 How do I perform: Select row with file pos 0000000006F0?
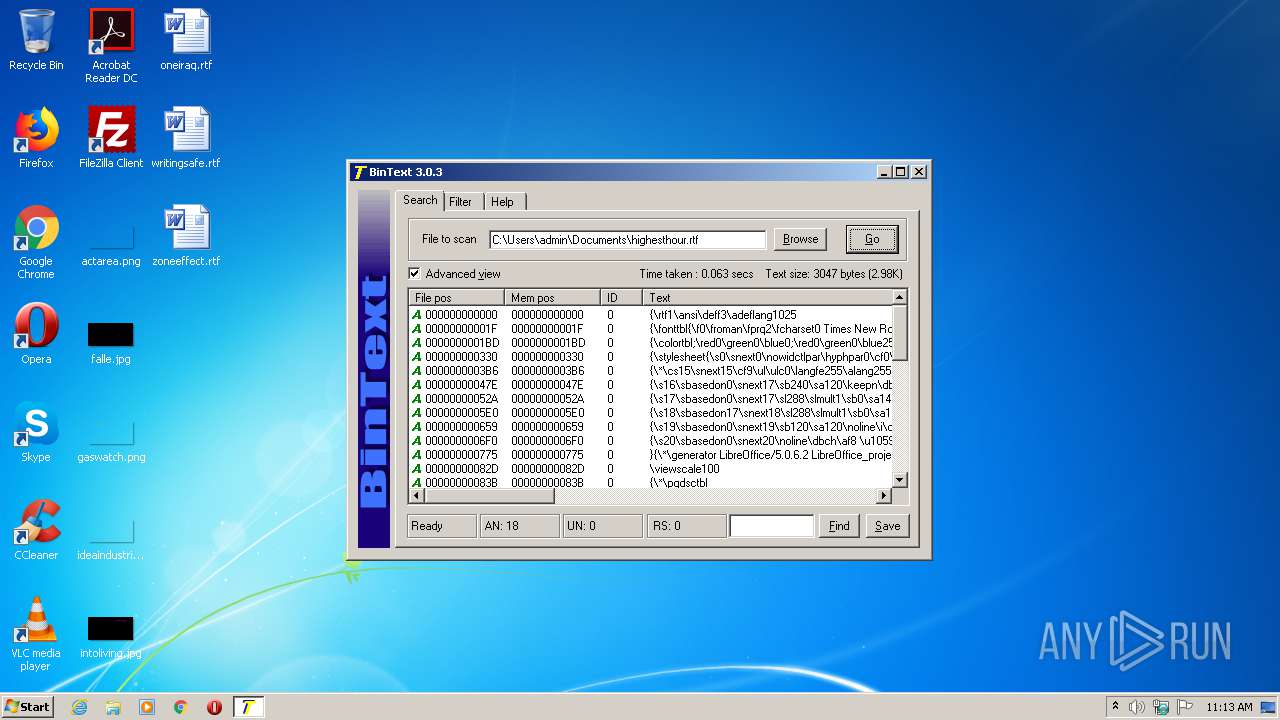[651, 441]
